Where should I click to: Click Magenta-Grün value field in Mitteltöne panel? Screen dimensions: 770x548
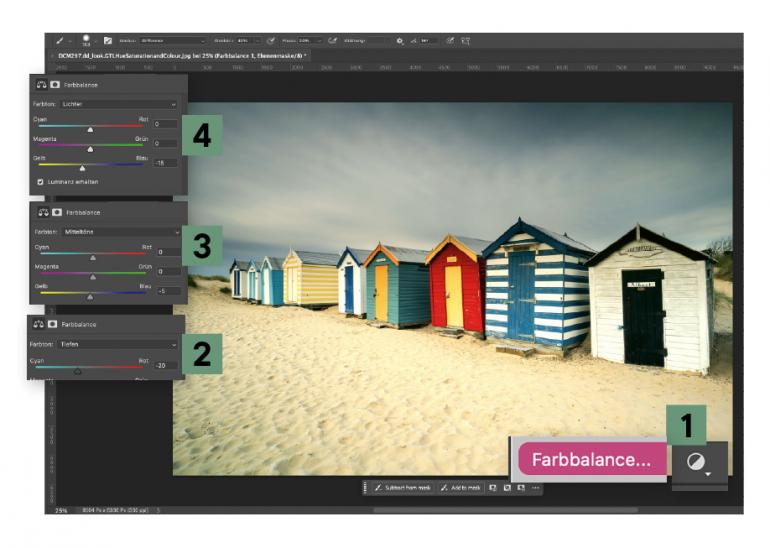[168, 272]
